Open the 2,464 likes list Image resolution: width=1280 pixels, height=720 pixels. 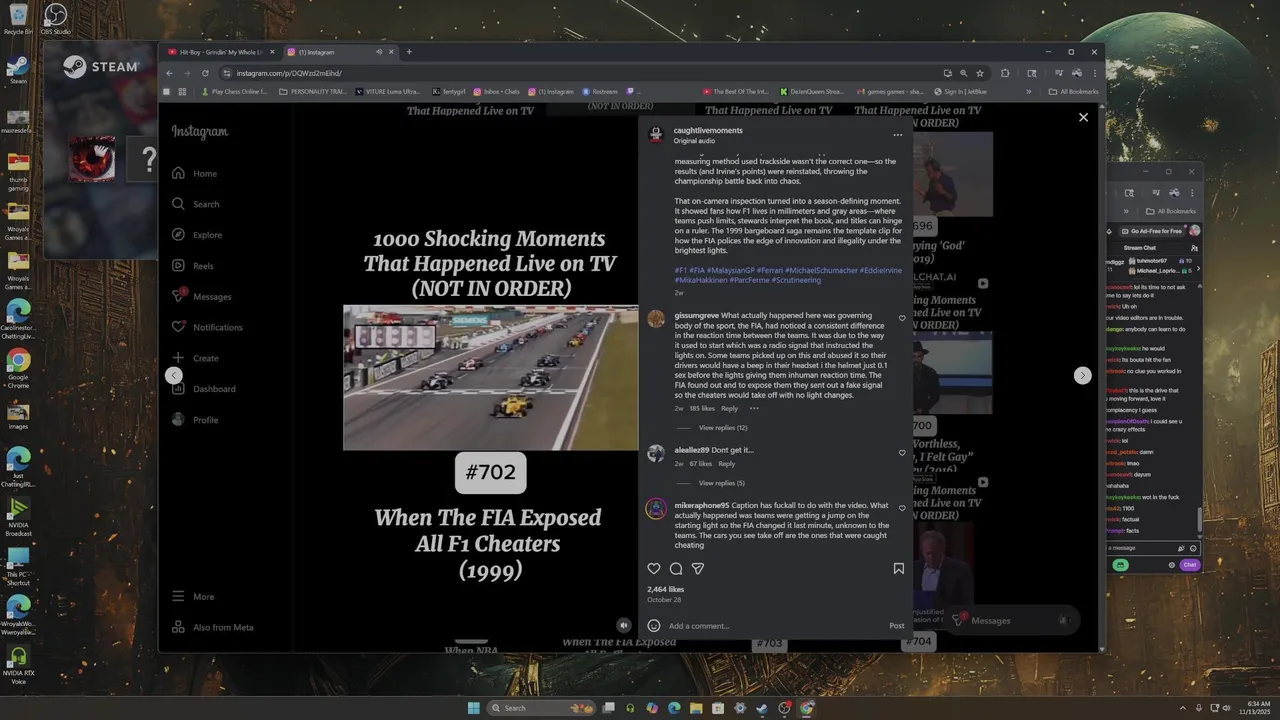(x=666, y=589)
